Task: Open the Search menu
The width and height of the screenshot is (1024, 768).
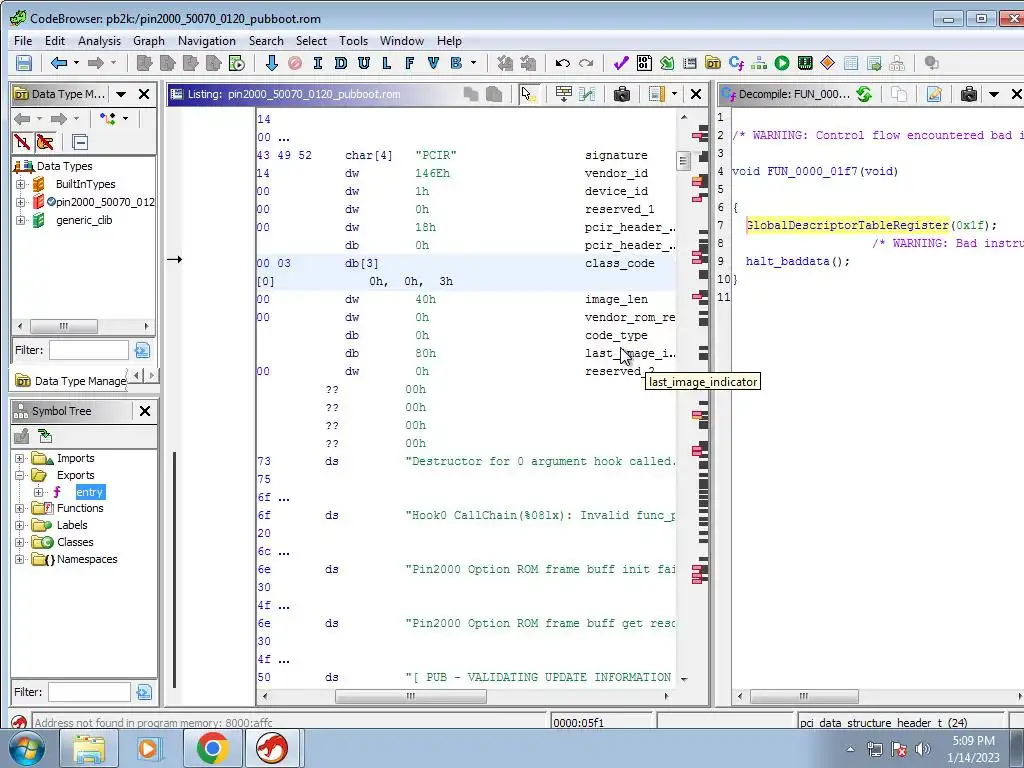Action: pyautogui.click(x=266, y=40)
